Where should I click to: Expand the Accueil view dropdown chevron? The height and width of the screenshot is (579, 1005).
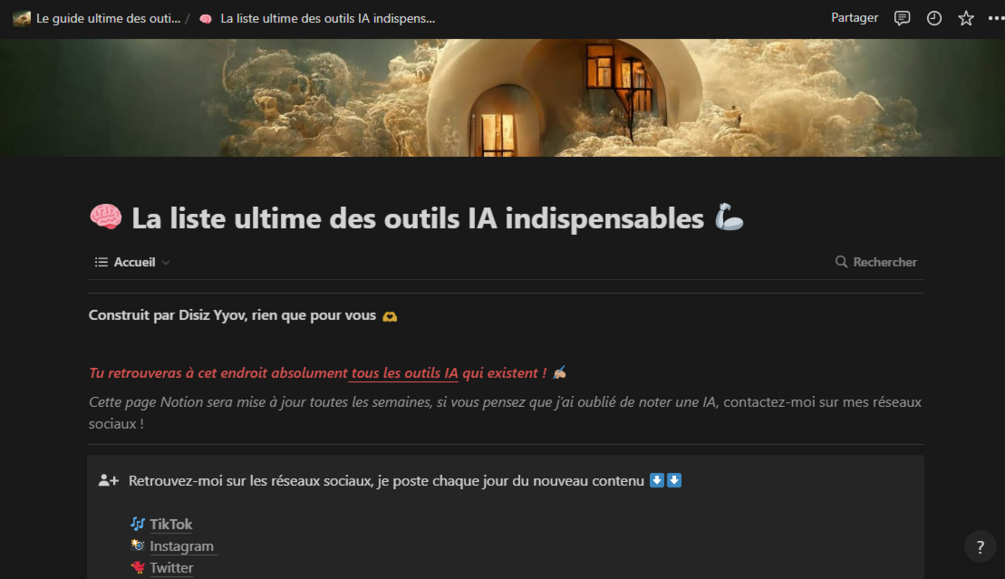pos(166,262)
